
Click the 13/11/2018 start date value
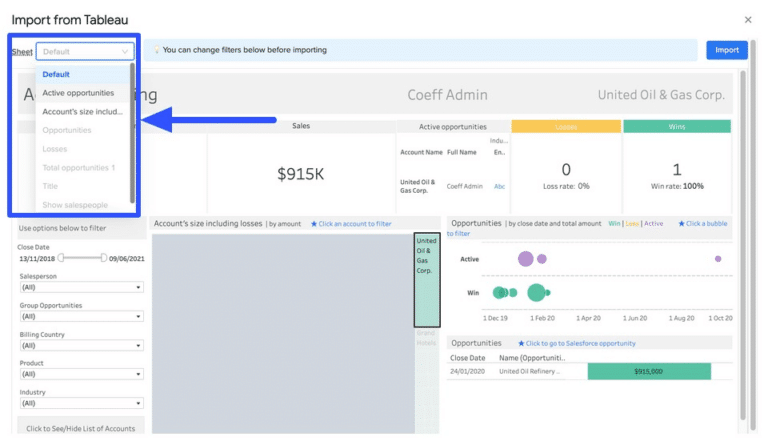[37, 258]
